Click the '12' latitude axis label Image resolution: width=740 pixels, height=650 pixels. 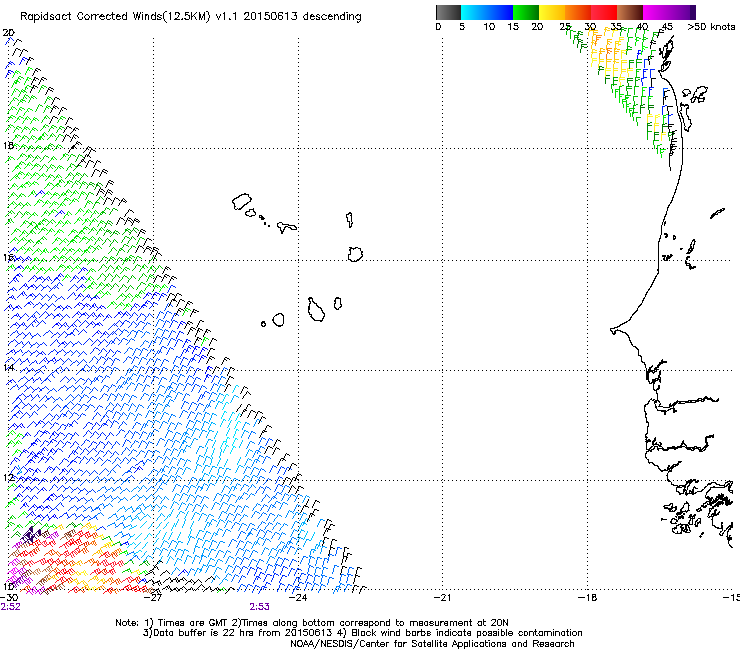click(8, 477)
